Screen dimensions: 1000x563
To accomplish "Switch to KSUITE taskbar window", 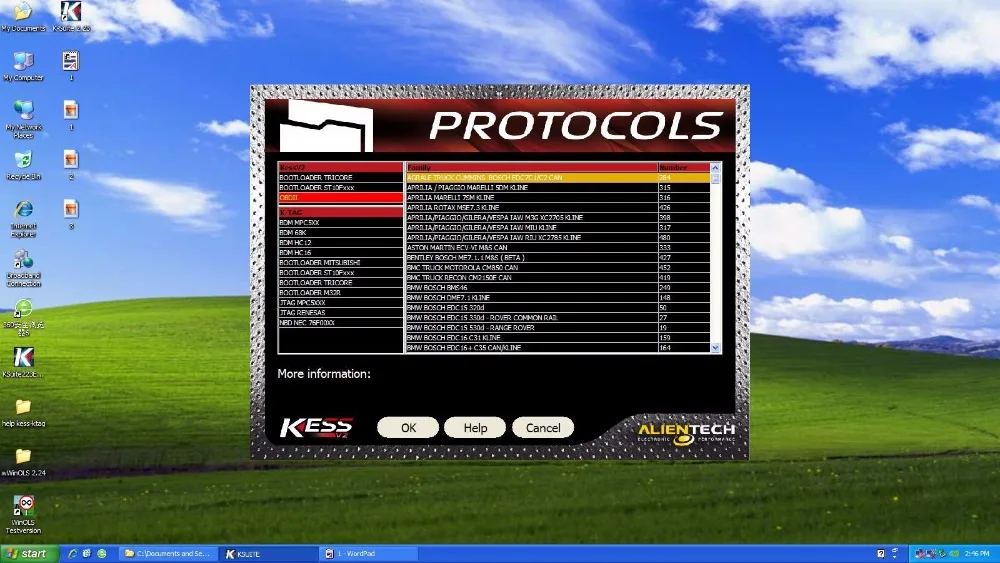I will [268, 553].
